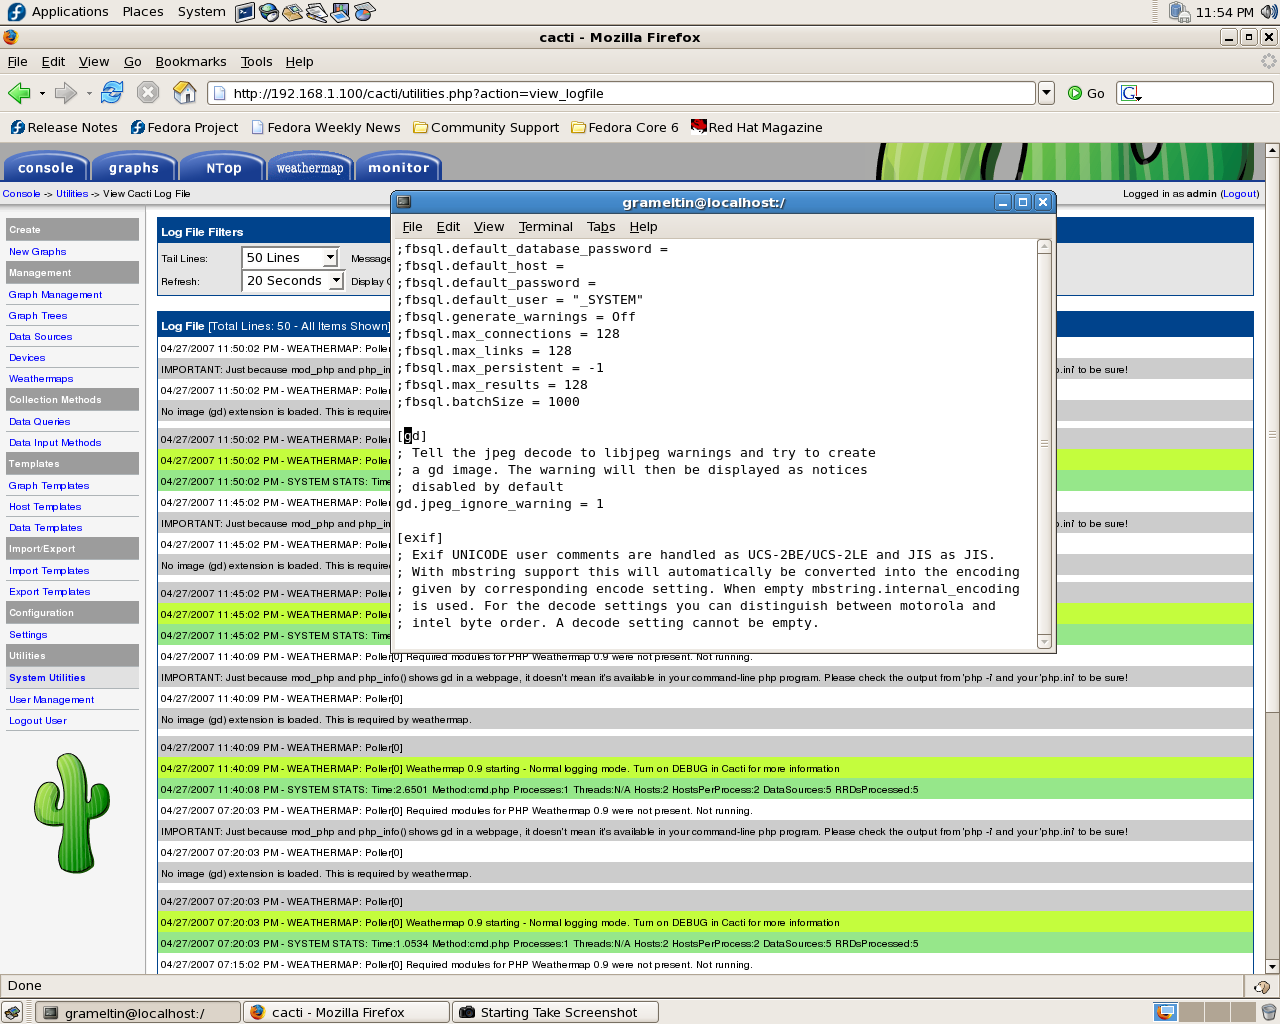The width and height of the screenshot is (1280, 1024).
Task: Switch to the weathermap tab
Action: pyautogui.click(x=310, y=167)
